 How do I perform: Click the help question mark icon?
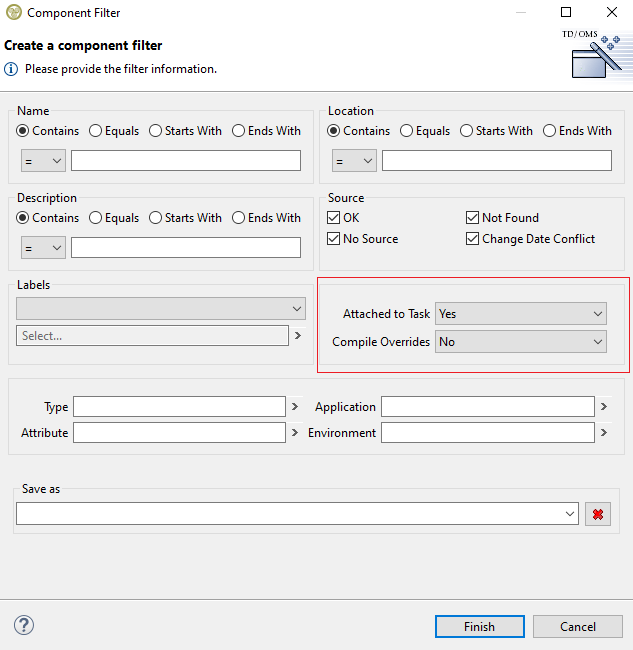tap(24, 625)
